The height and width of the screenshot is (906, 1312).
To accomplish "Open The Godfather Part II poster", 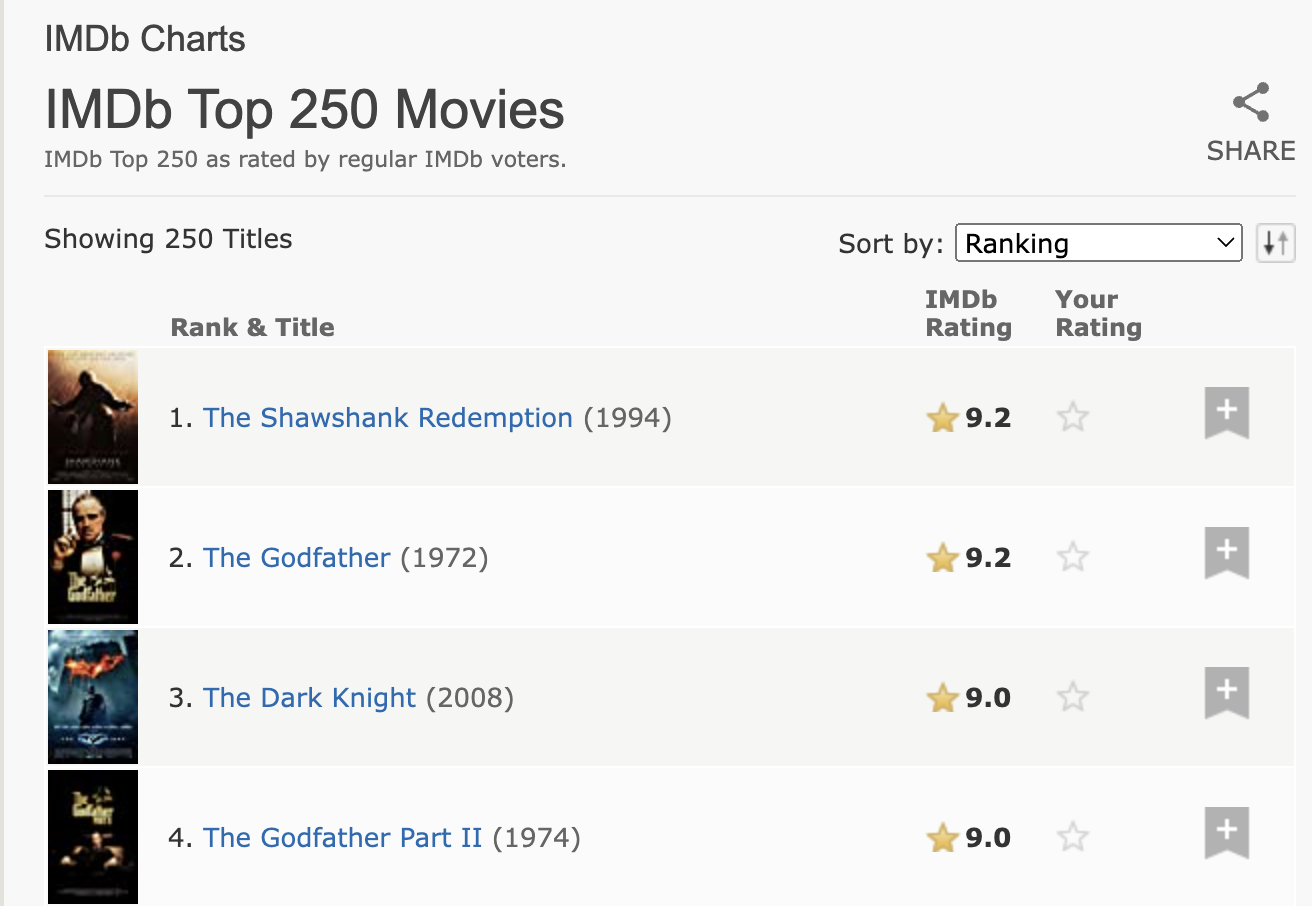I will coord(93,837).
